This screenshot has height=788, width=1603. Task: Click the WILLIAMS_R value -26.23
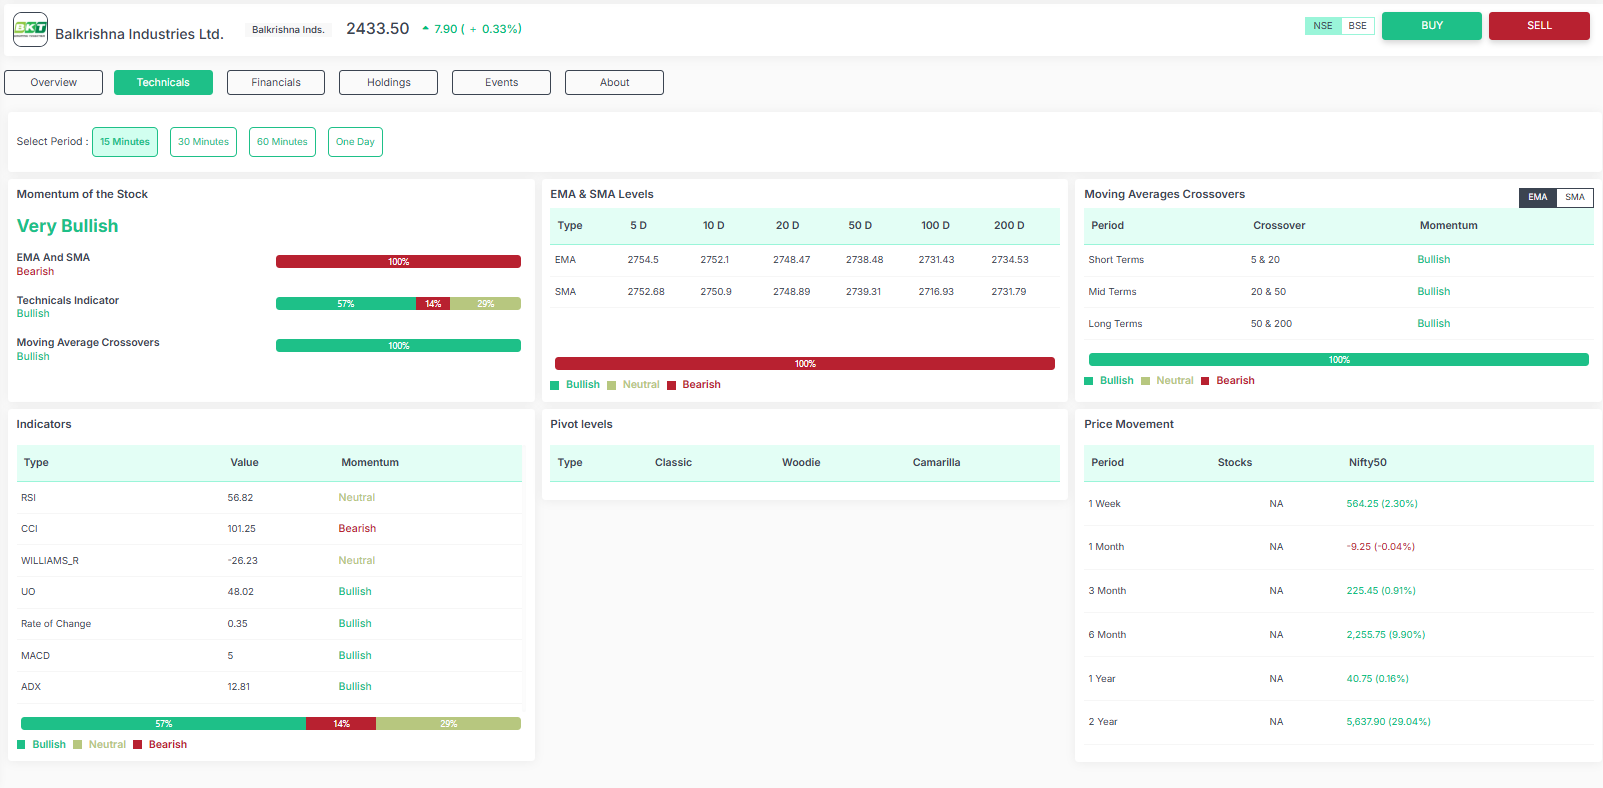[x=242, y=561]
